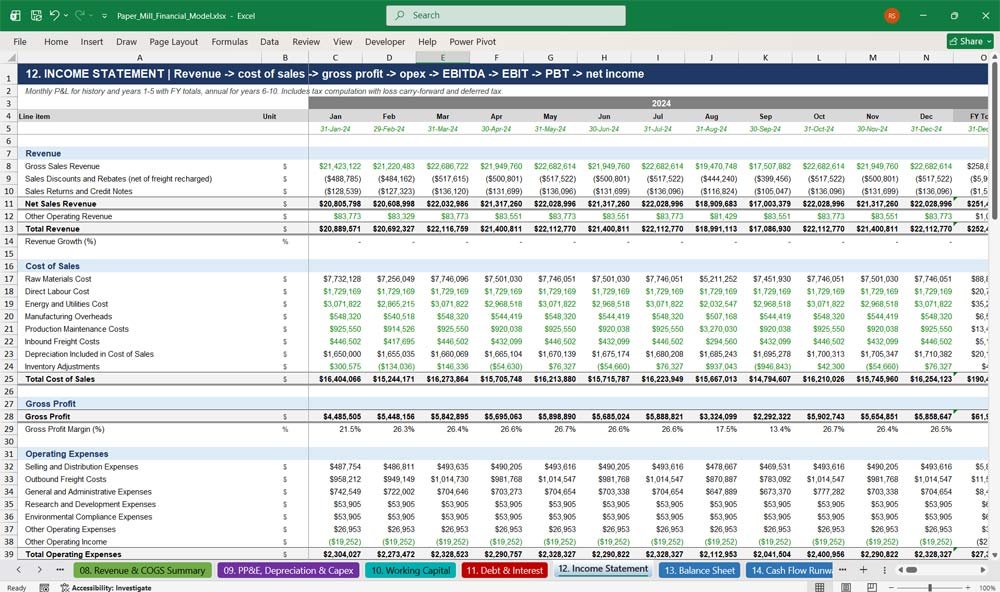Image resolution: width=1000 pixels, height=592 pixels.
Task: Open the Customize Quick Access Toolbar dropdown
Action: pos(104,16)
